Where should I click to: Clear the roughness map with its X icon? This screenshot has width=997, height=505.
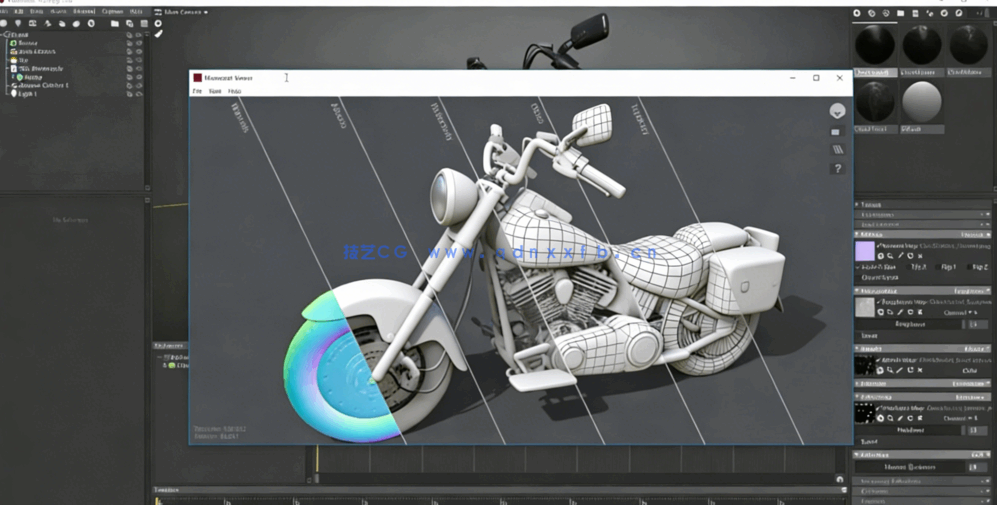920,312
